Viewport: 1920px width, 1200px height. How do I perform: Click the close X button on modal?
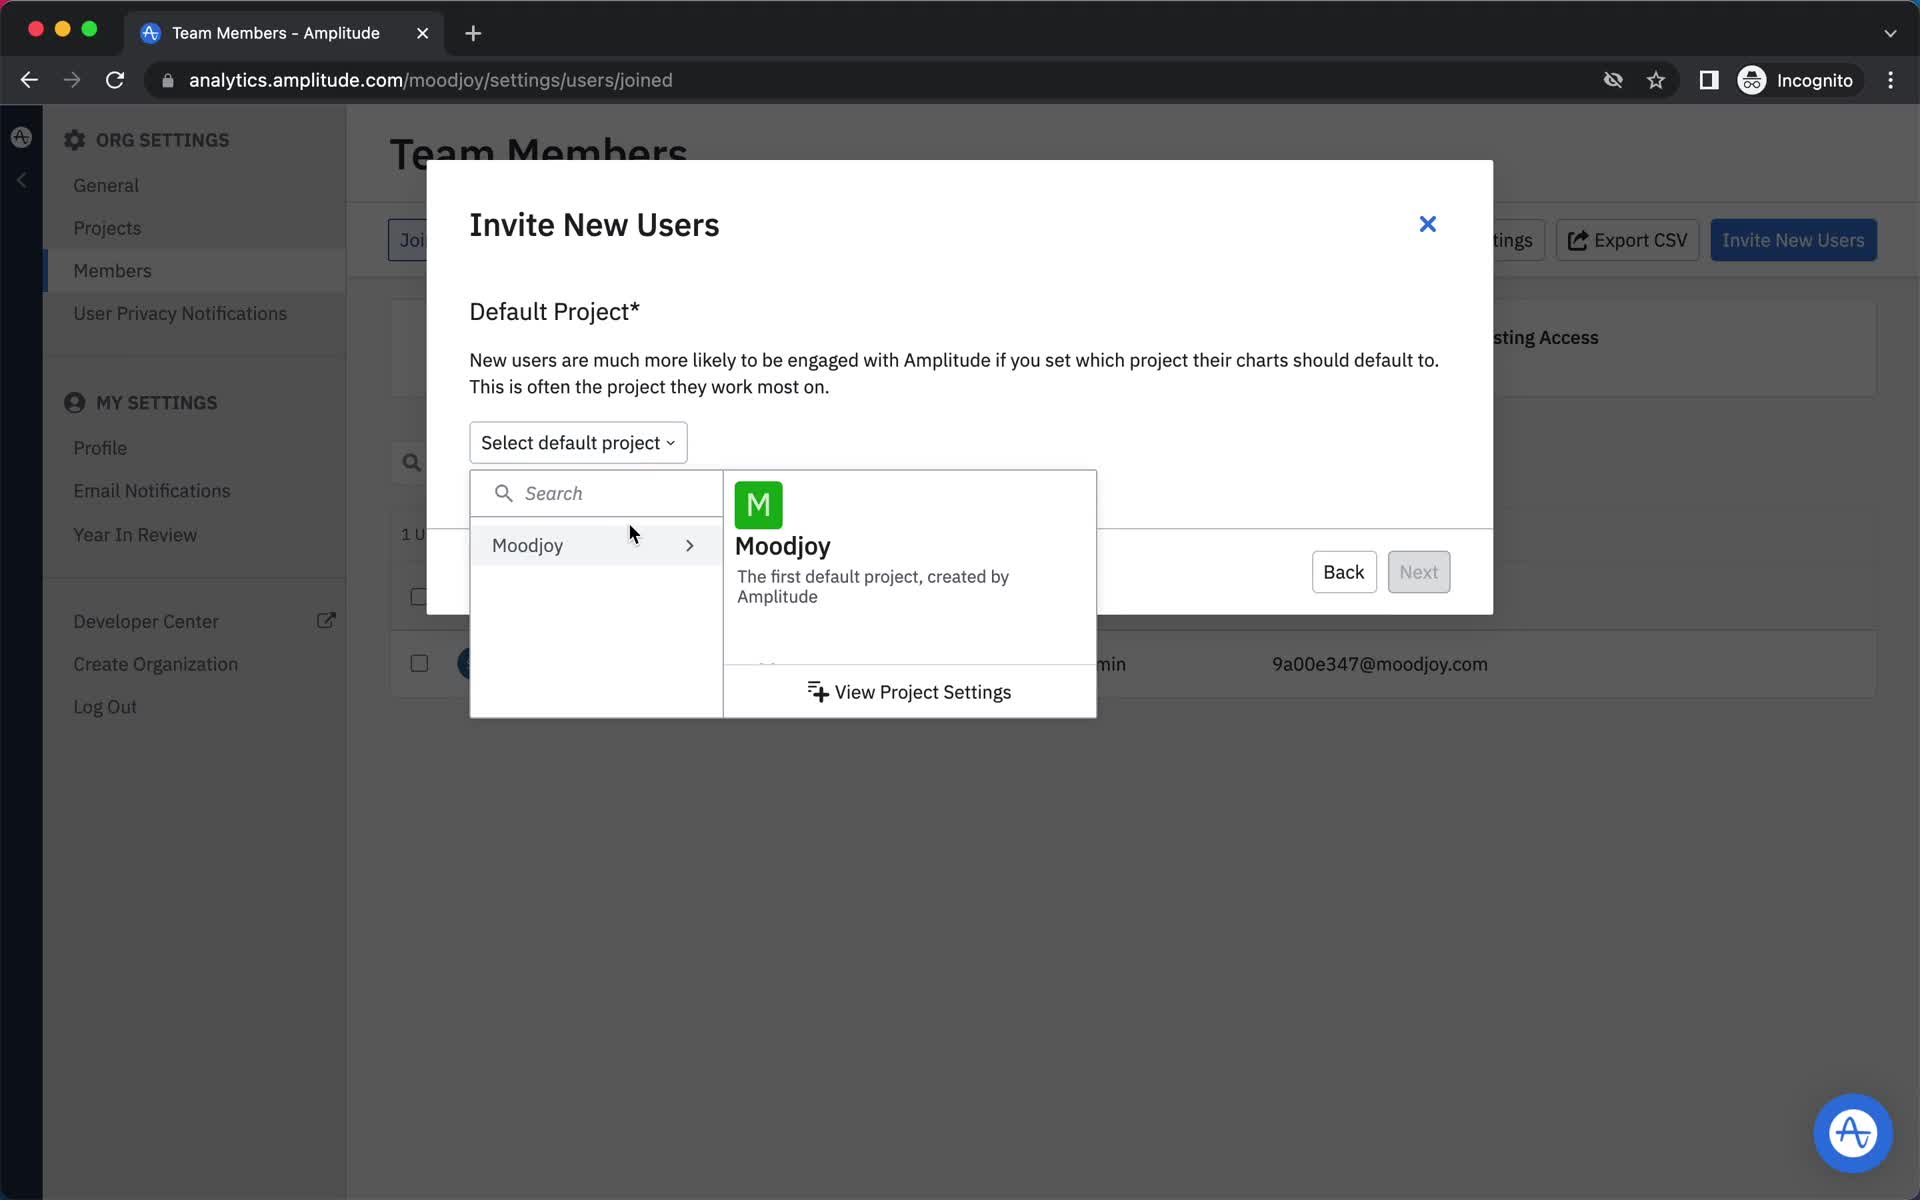[x=1428, y=224]
